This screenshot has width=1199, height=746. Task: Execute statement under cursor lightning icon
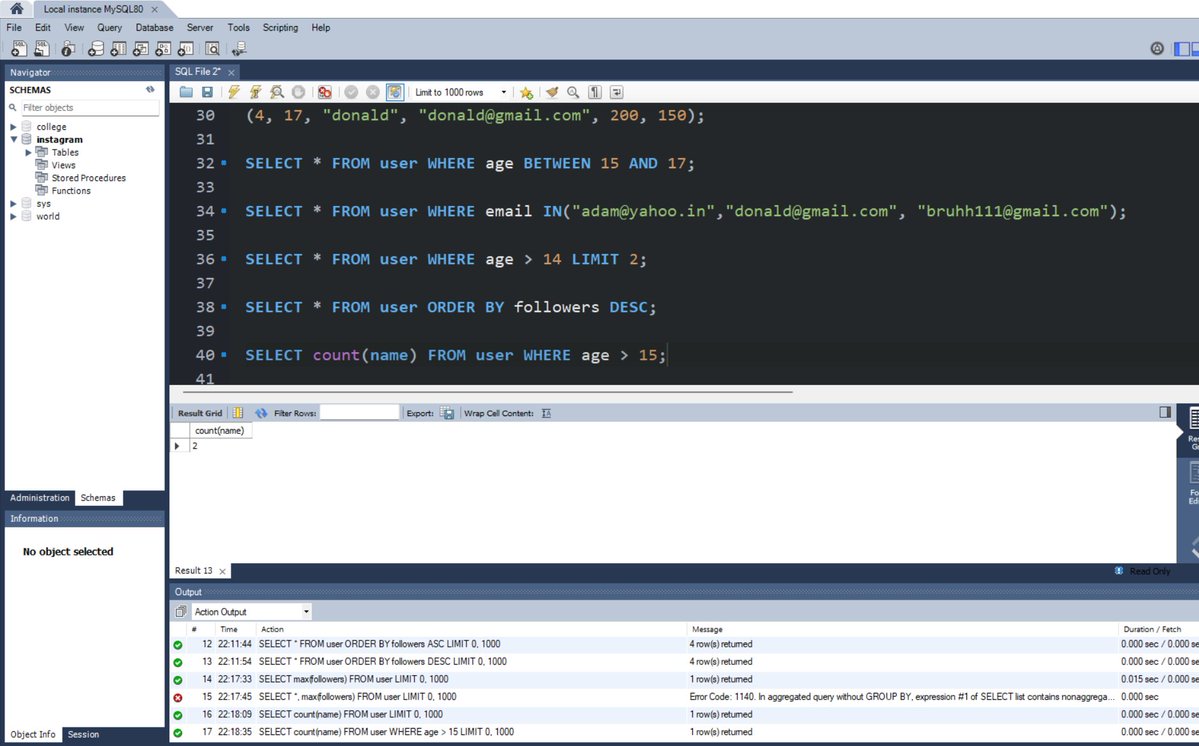pos(255,92)
